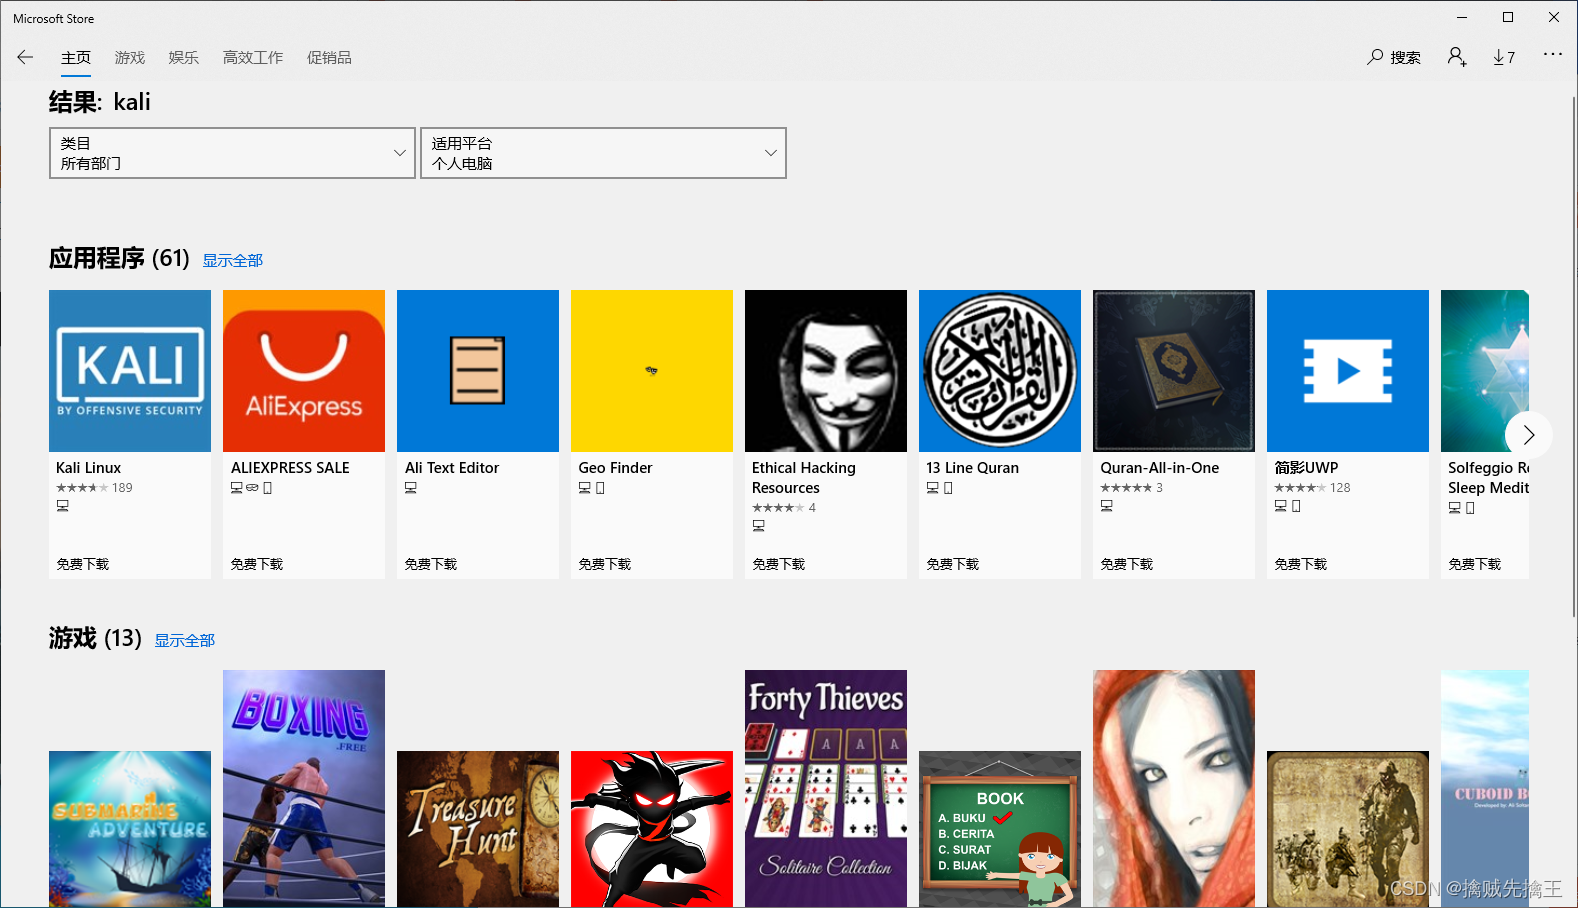The height and width of the screenshot is (908, 1578).
Task: Click 免费下载 under Quran-All-in-One
Action: [1127, 564]
